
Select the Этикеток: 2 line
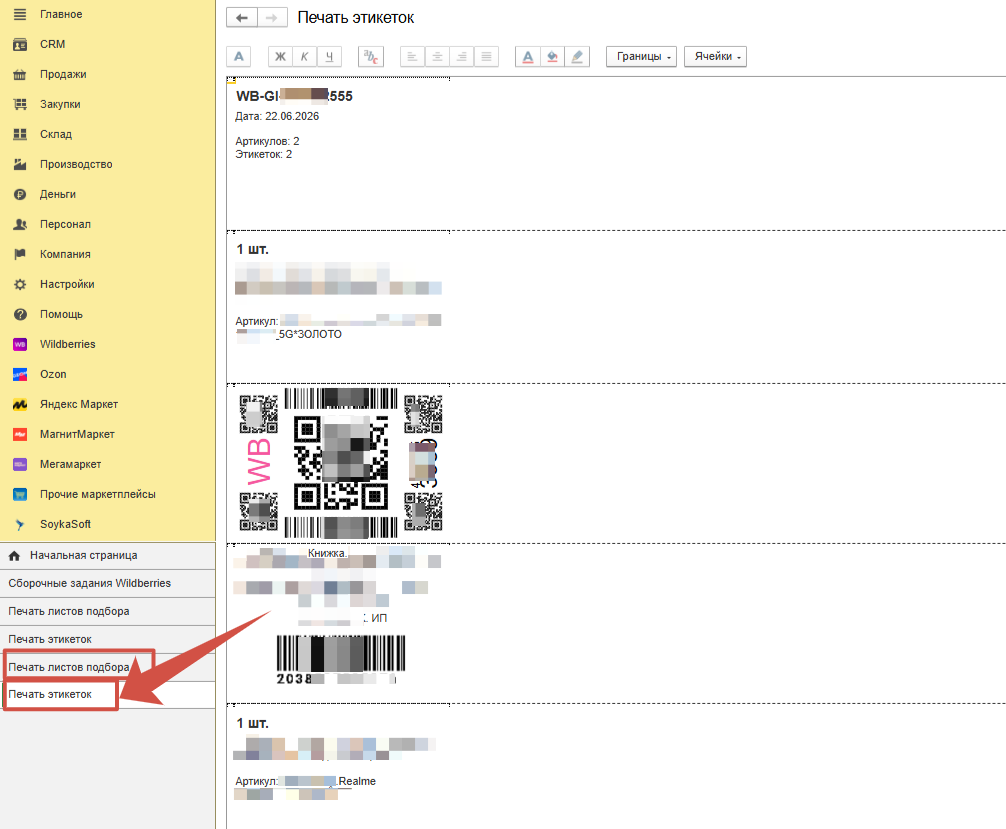(x=263, y=155)
